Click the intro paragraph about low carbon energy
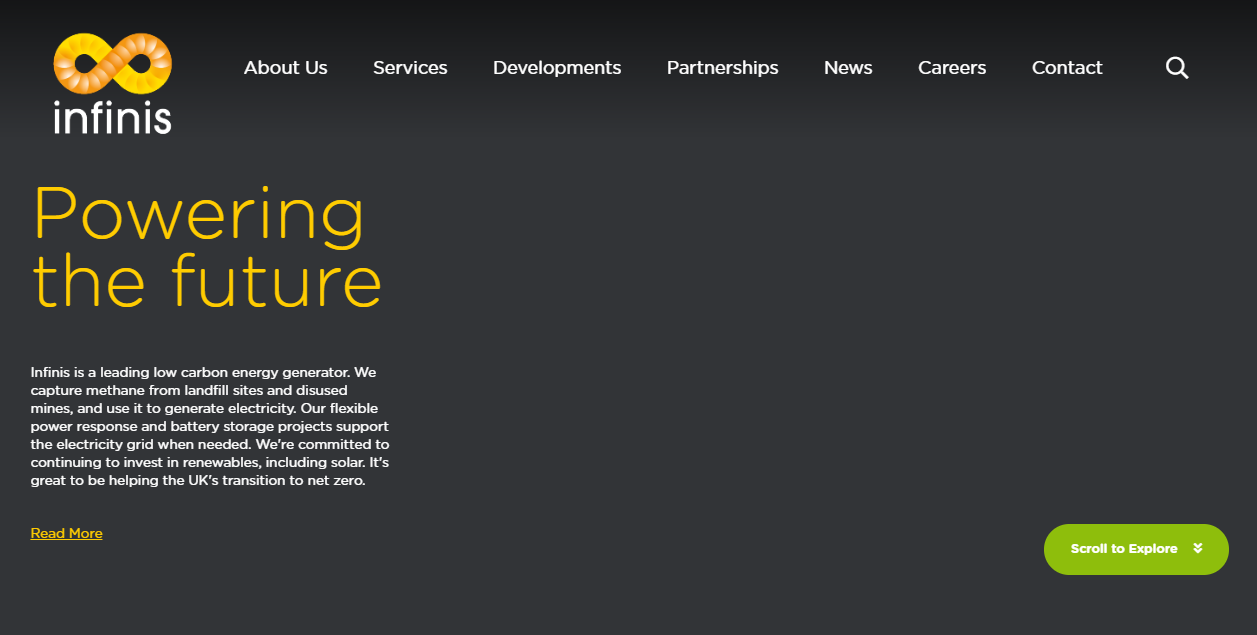This screenshot has height=635, width=1257. (210, 425)
